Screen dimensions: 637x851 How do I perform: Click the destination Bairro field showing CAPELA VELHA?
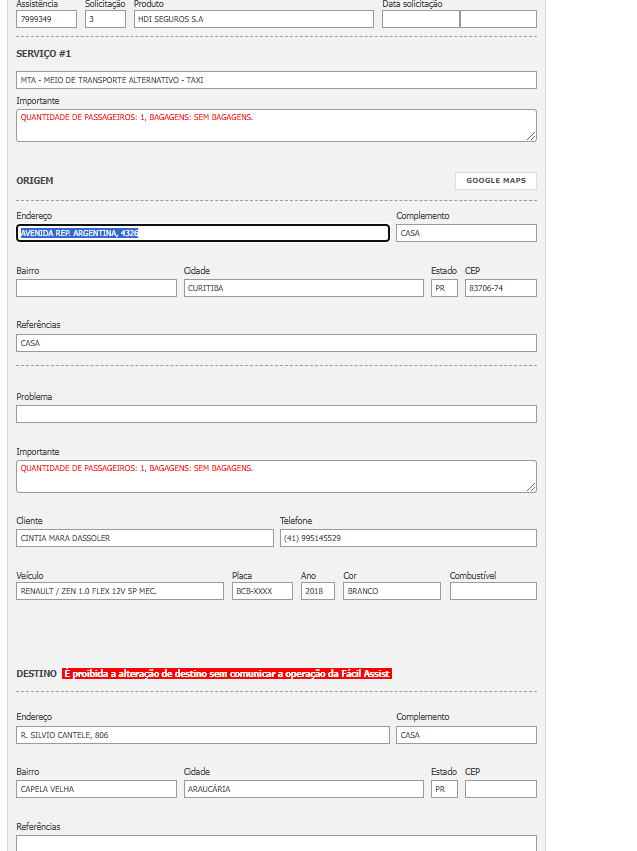click(x=96, y=789)
